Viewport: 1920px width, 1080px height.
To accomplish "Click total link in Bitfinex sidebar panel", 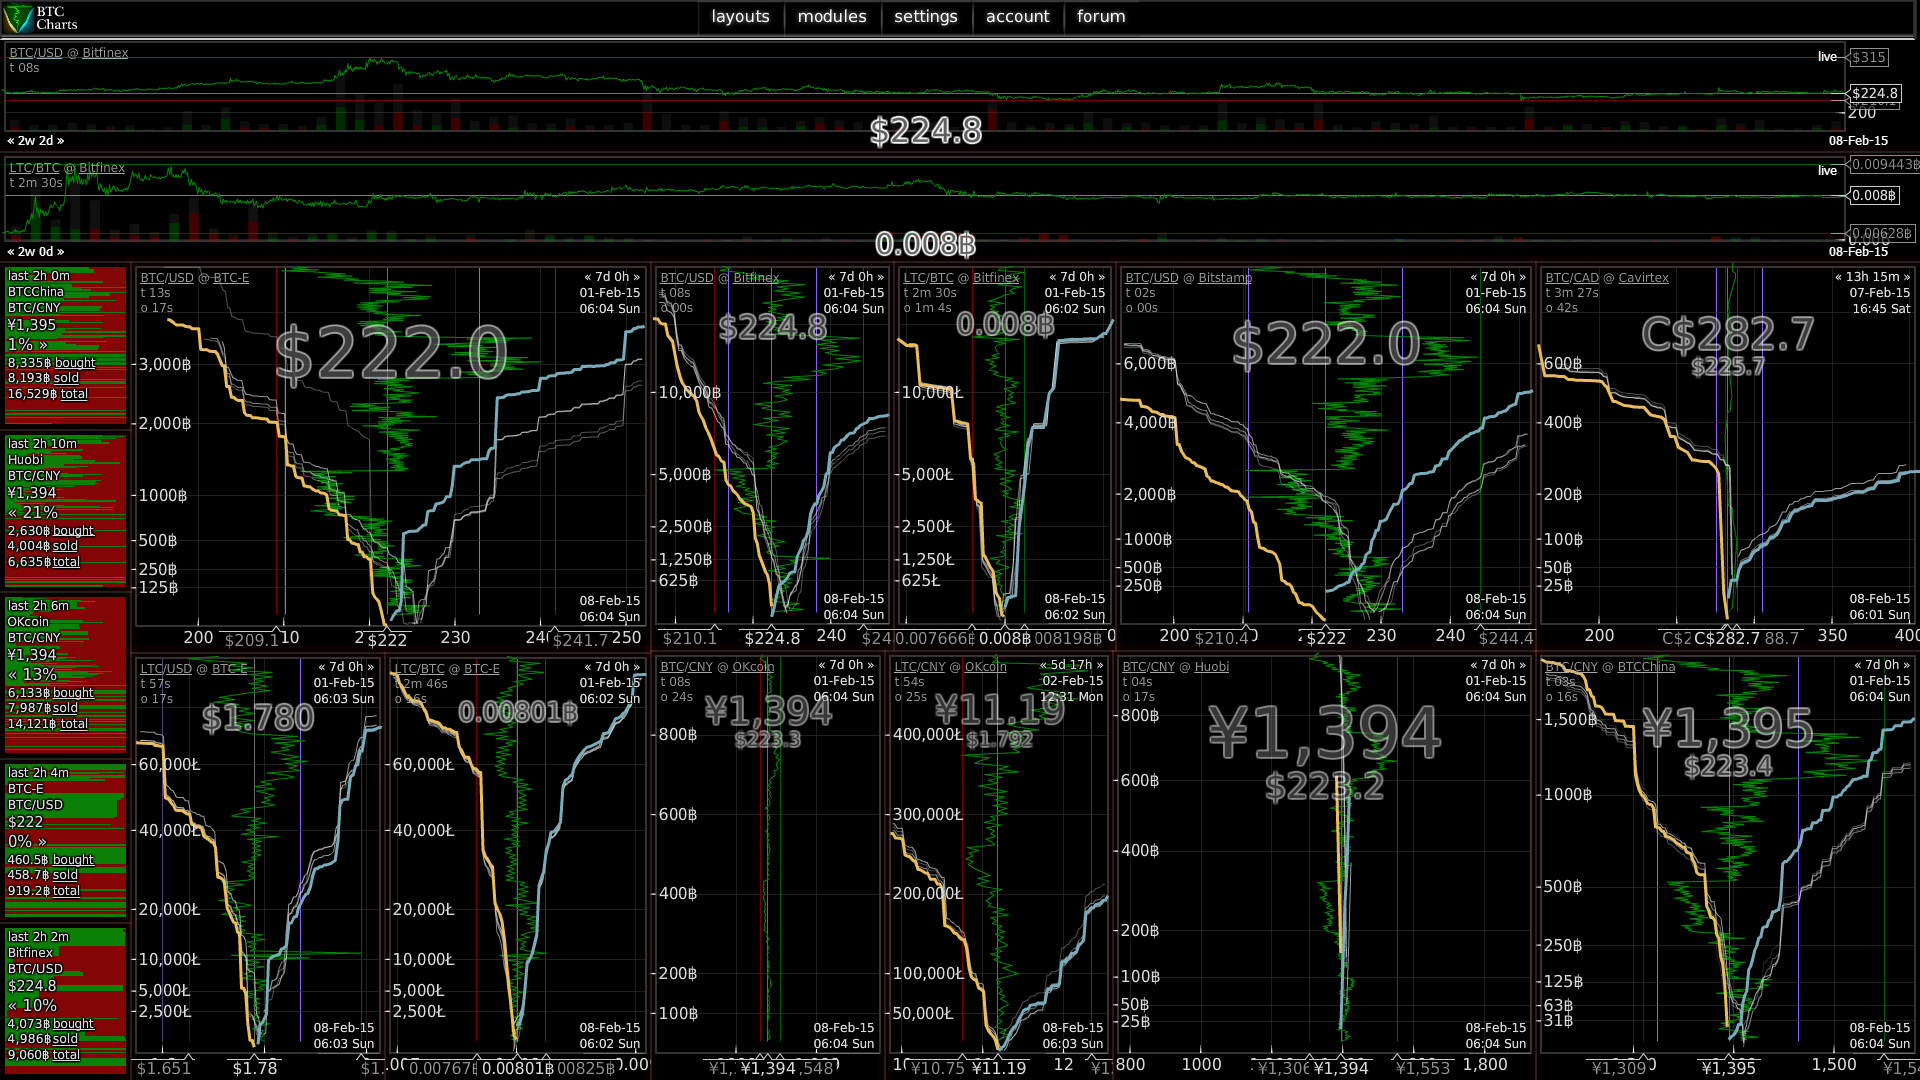I will (66, 1055).
